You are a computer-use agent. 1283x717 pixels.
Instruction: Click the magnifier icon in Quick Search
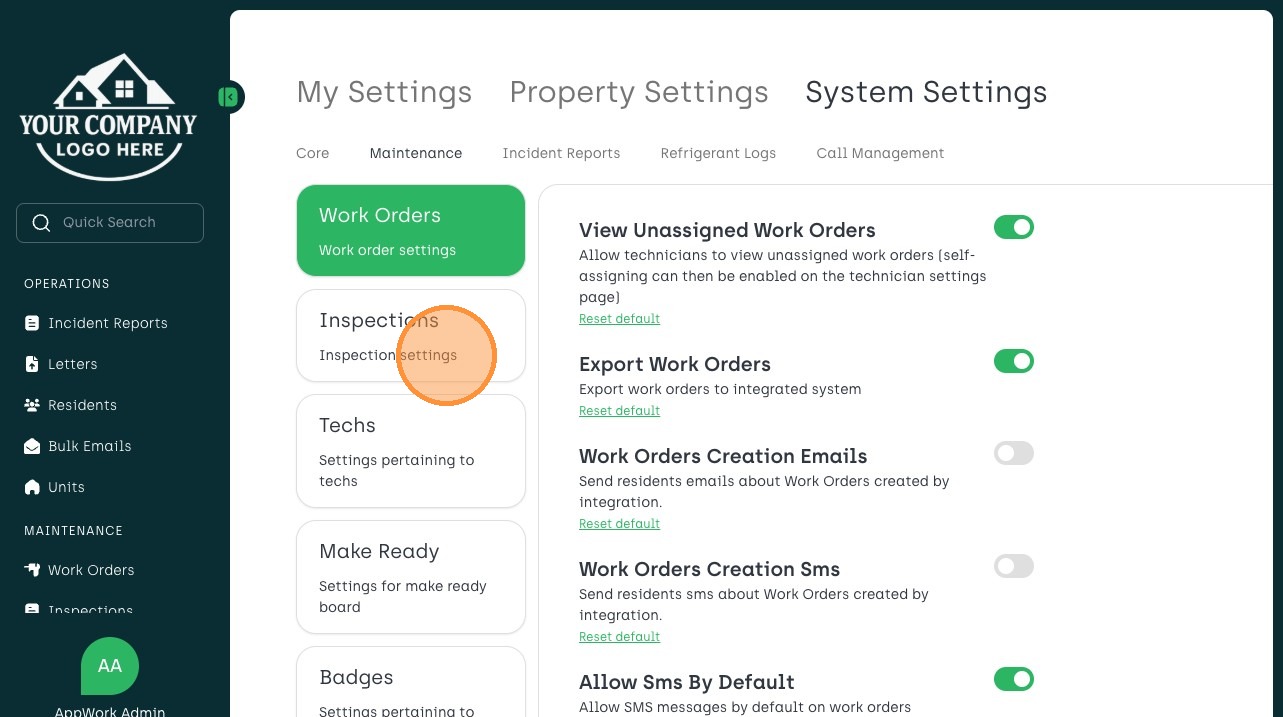click(x=41, y=223)
